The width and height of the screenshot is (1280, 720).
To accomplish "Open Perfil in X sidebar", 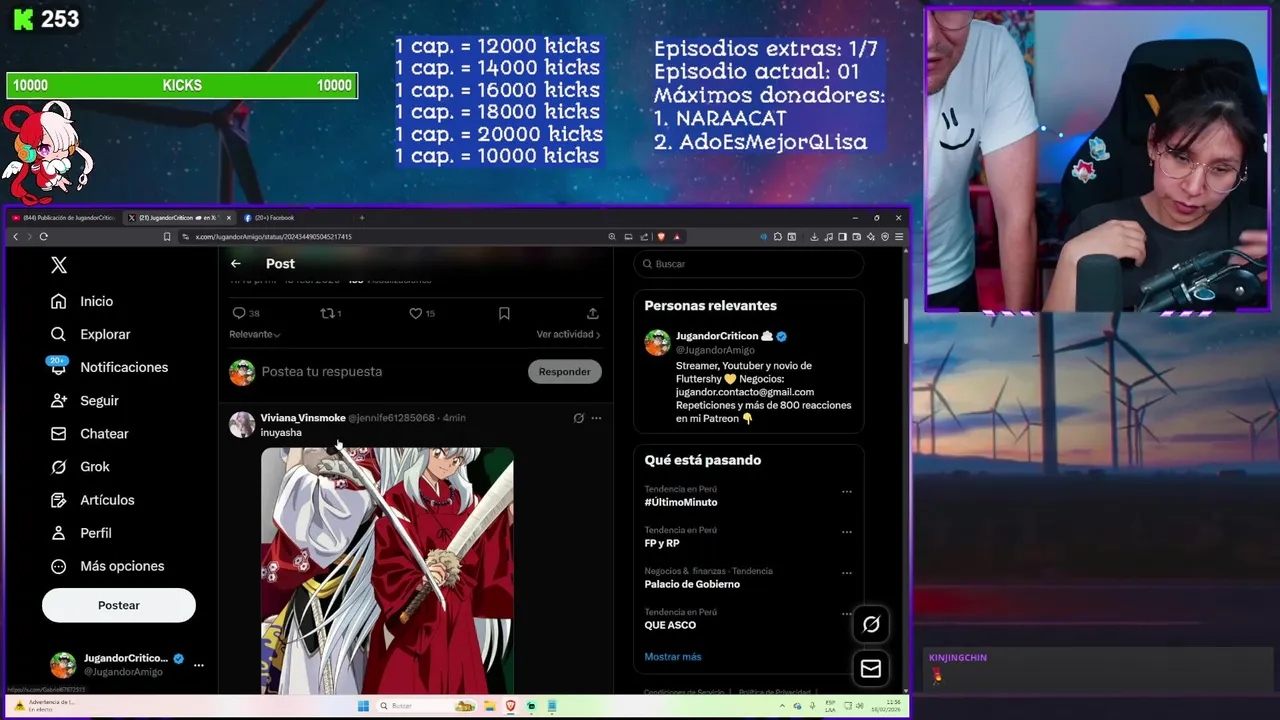I will click(x=81, y=533).
